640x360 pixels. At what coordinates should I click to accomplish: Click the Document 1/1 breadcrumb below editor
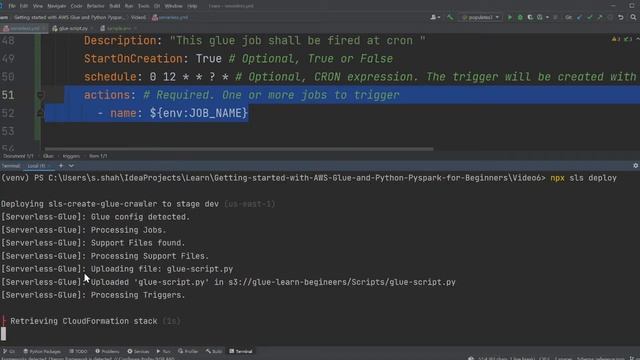tap(18, 156)
